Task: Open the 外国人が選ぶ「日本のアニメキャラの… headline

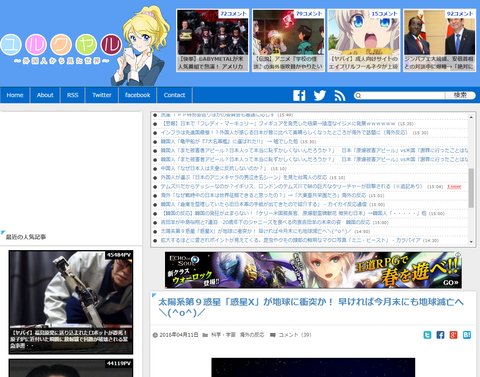Action: point(244,178)
